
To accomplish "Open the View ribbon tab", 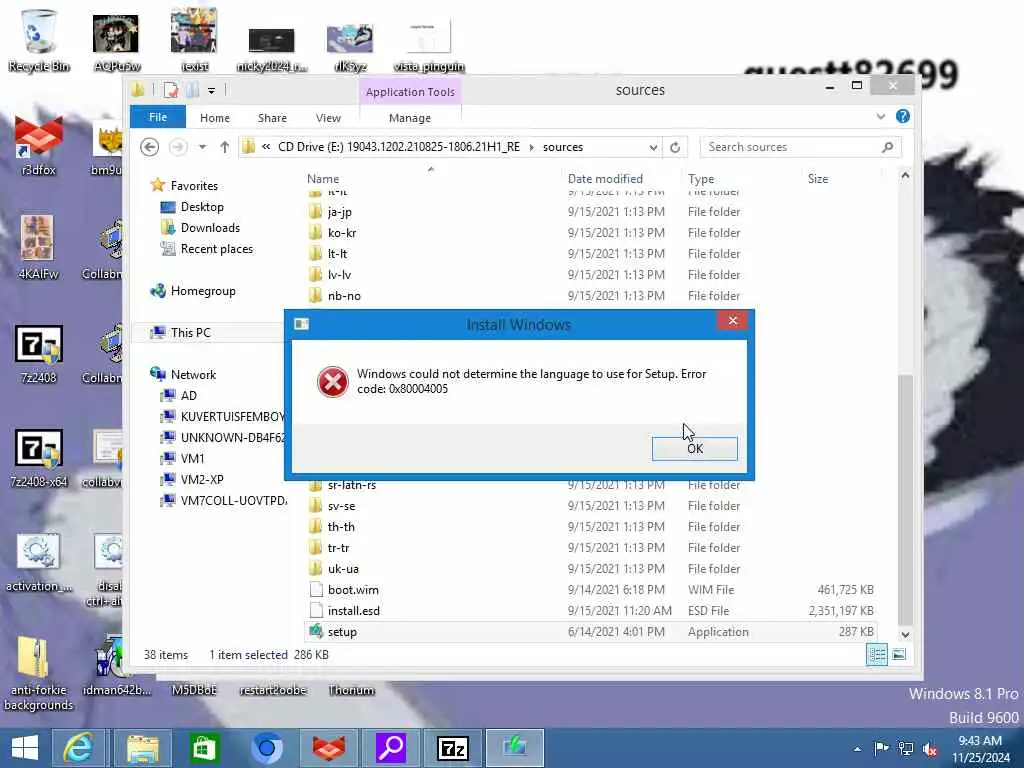I will click(x=328, y=118).
